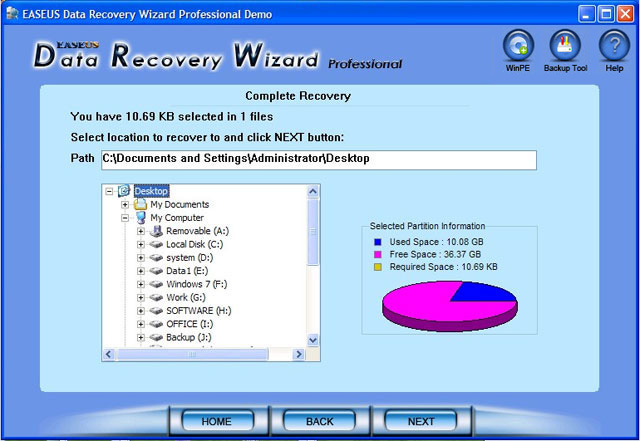This screenshot has width=640, height=441.
Task: Click 'Used Space : 10.08 GB' text
Action: point(436,242)
